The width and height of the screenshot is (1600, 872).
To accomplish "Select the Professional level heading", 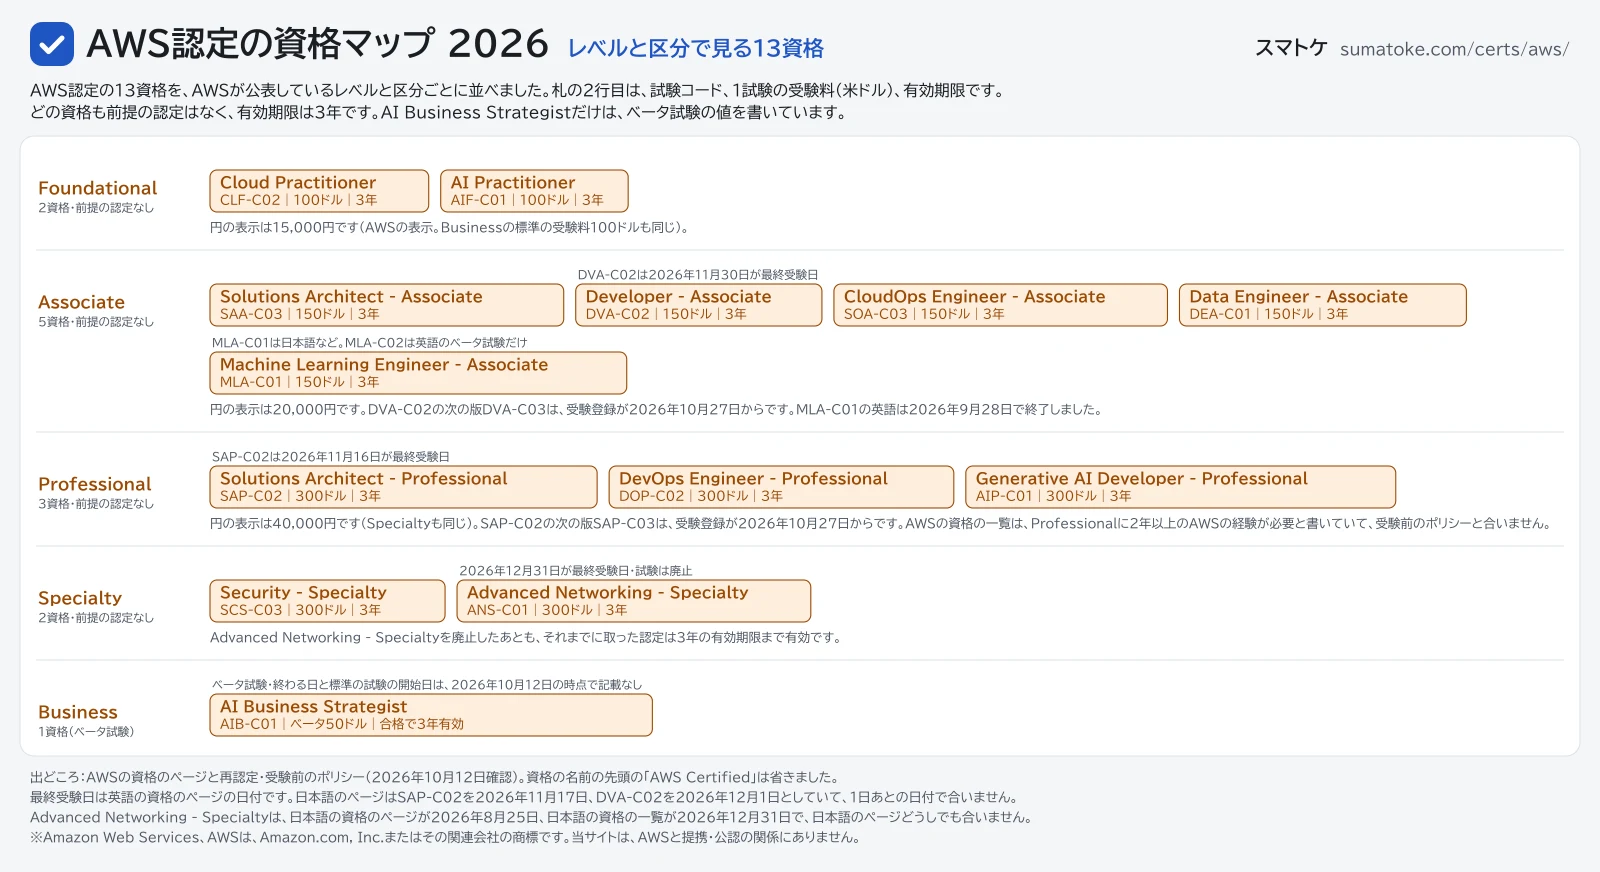I will 95,484.
